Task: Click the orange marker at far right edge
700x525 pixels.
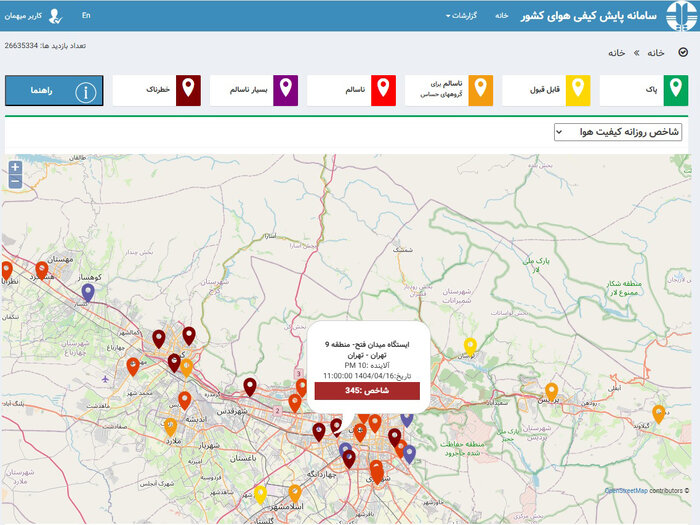Action: coord(658,412)
